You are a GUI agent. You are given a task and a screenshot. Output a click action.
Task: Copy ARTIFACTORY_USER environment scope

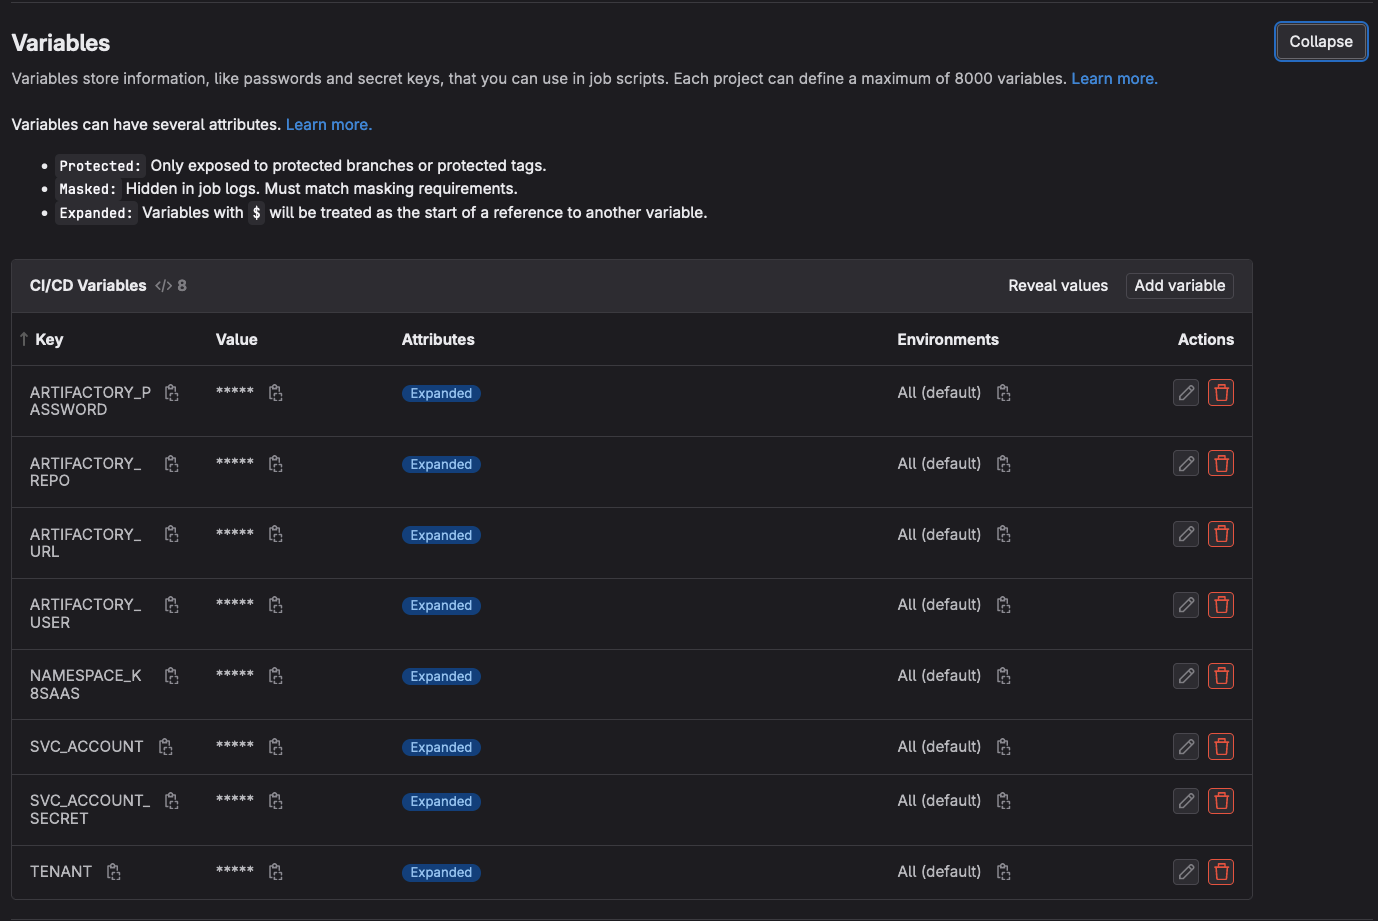coord(1004,605)
